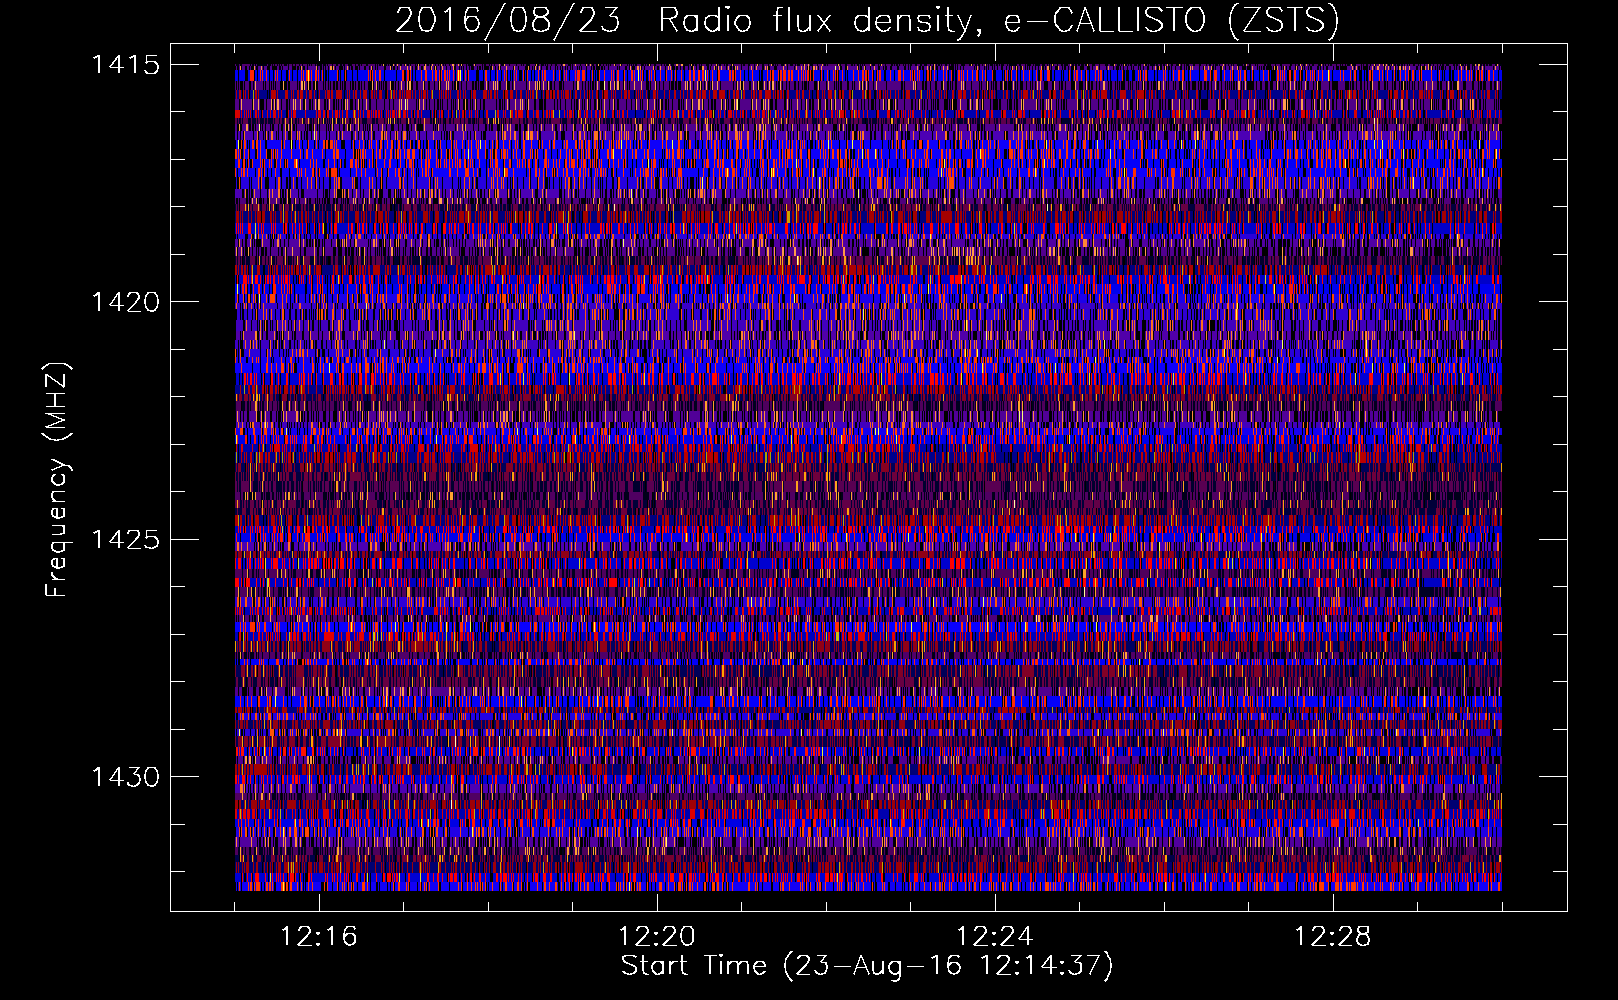
Task: Click the 12:16 time axis label
Action: [319, 937]
